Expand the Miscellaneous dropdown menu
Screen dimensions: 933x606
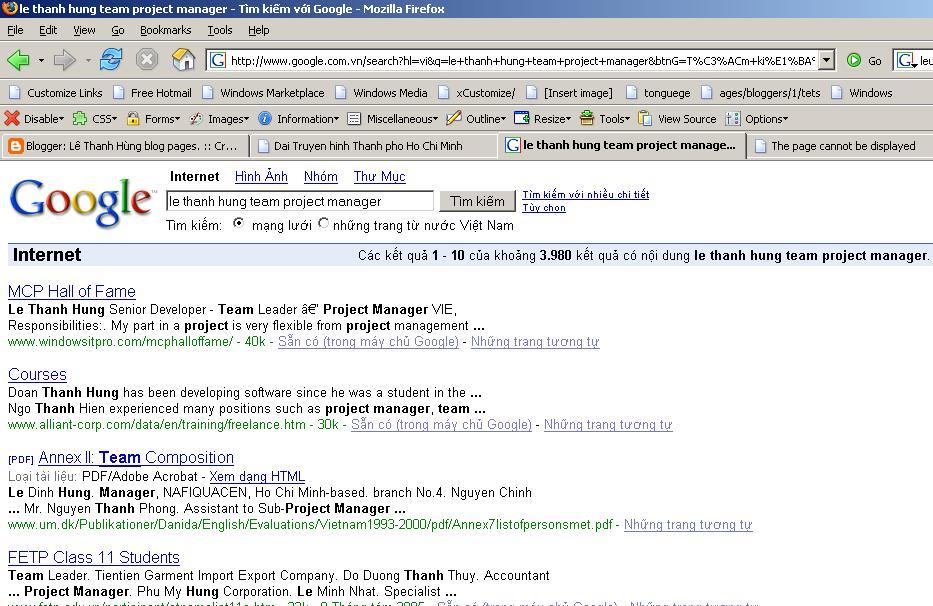[435, 119]
